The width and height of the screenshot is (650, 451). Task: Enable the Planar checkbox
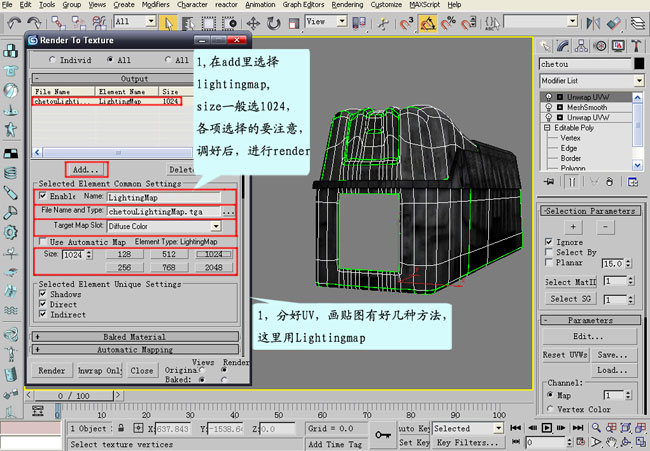(x=549, y=262)
